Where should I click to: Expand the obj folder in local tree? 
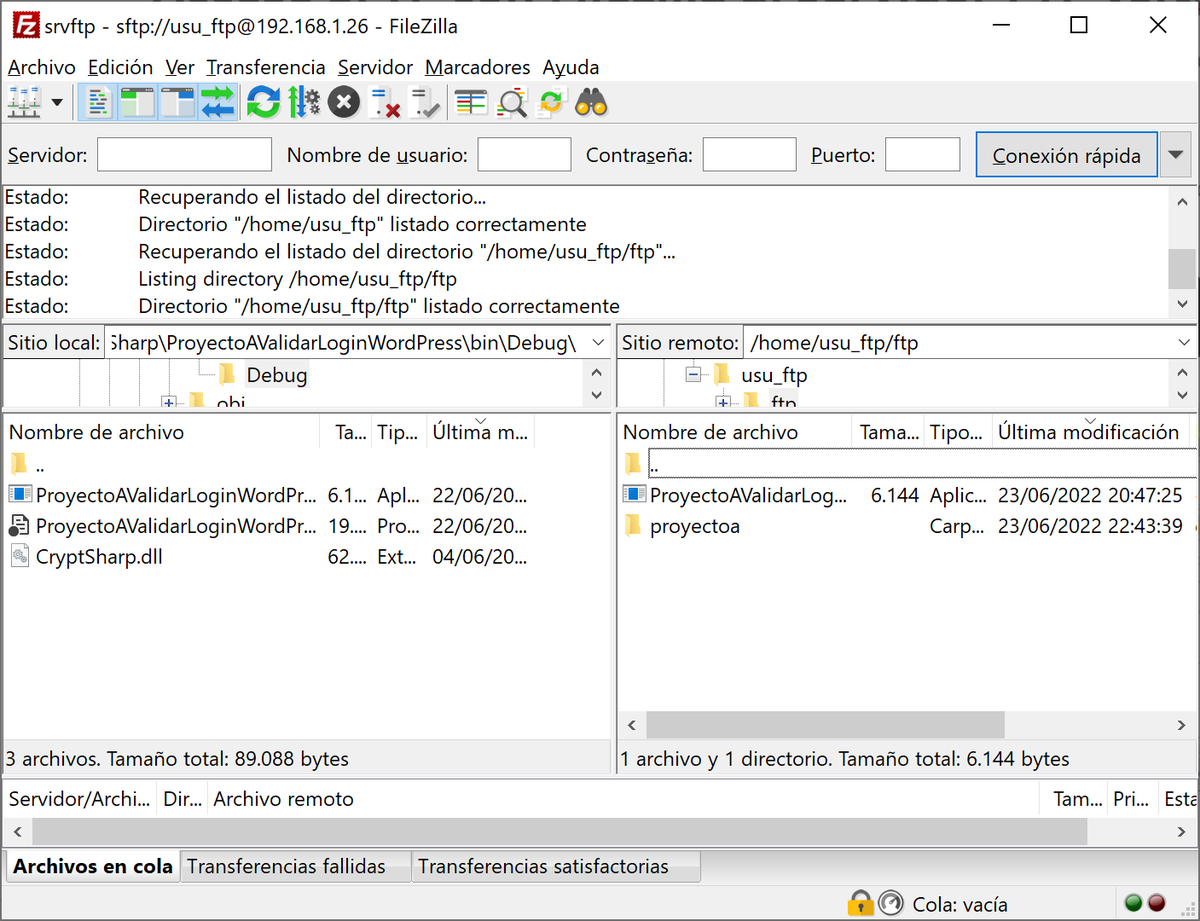tap(168, 402)
